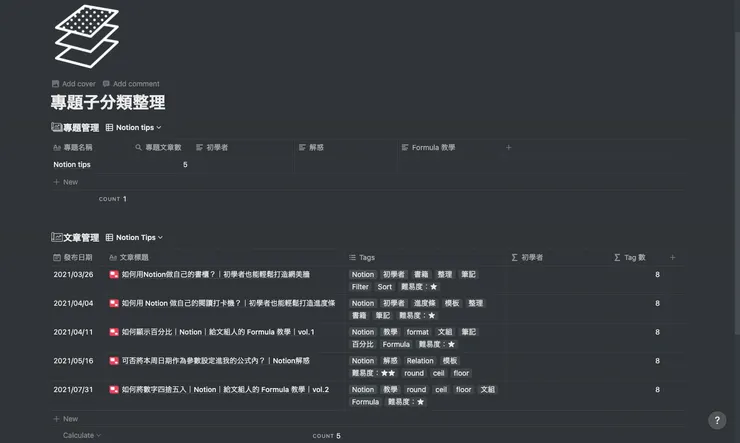Click the 進度條 tag in 2021/04/04 row
The height and width of the screenshot is (443, 740).
(424, 303)
